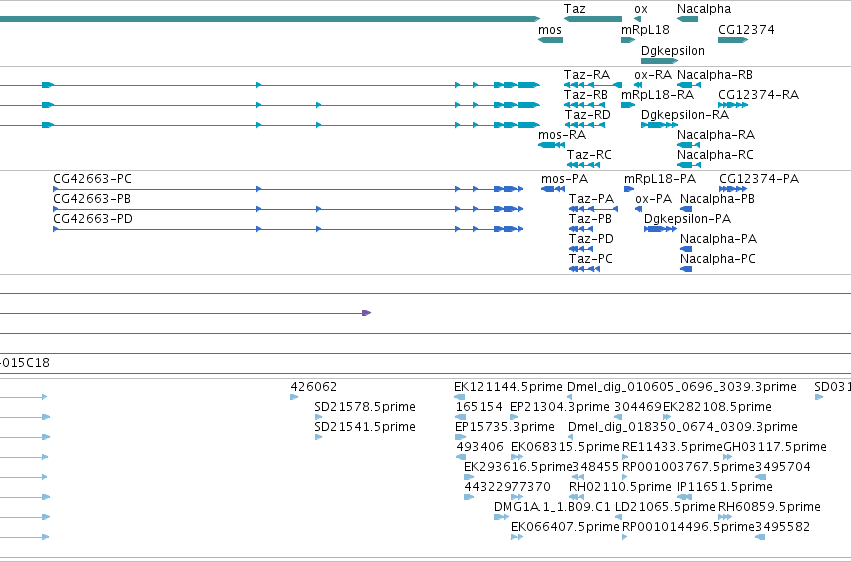Select the EK068315.5prime EST feature

click(517, 457)
